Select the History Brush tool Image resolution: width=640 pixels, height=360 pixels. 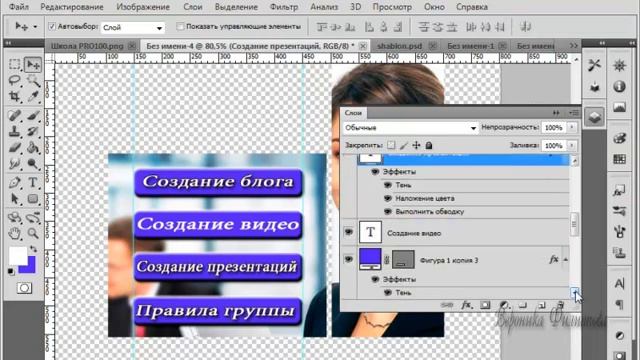coord(33,131)
